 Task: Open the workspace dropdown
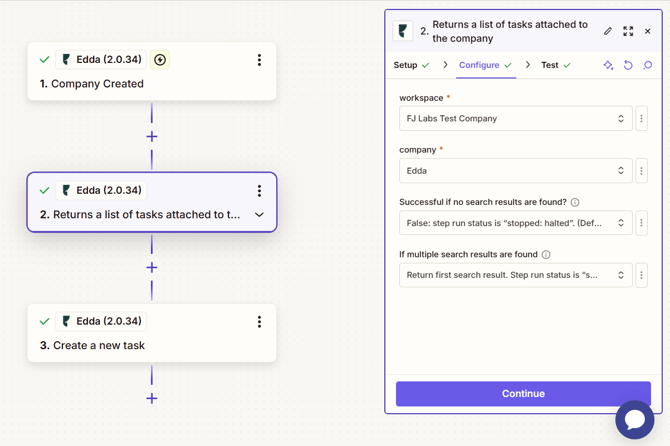click(x=515, y=119)
